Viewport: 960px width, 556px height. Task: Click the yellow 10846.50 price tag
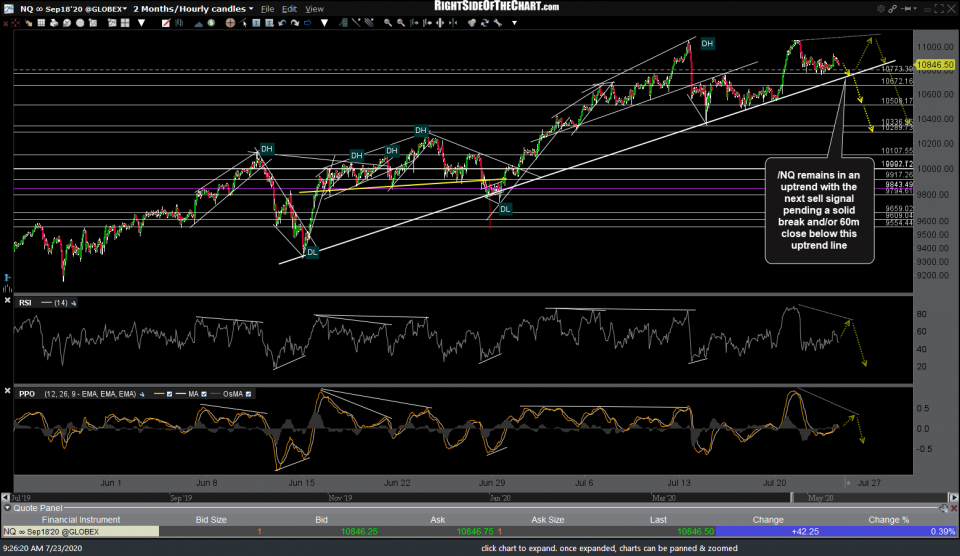coord(935,64)
